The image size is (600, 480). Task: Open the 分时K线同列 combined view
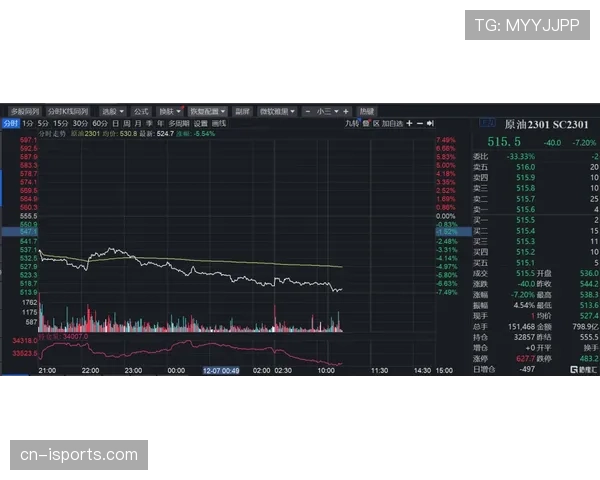coord(68,111)
